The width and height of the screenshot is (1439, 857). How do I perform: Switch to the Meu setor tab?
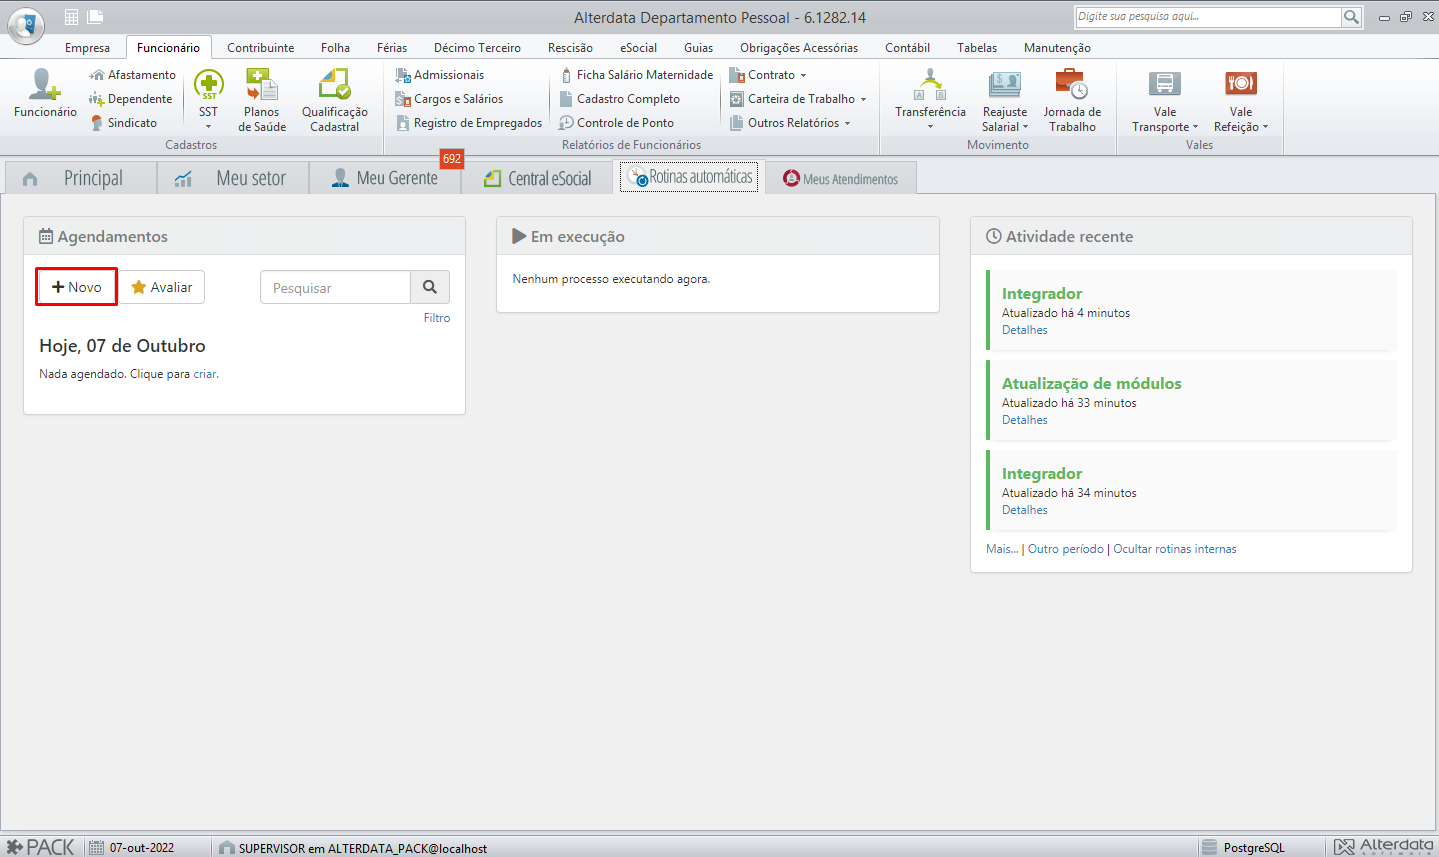tap(232, 178)
